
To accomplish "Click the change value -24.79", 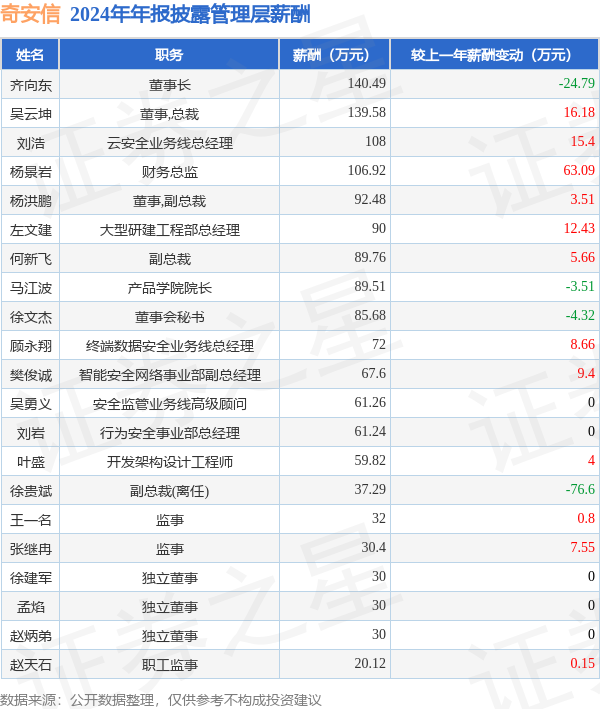I will point(576,83).
